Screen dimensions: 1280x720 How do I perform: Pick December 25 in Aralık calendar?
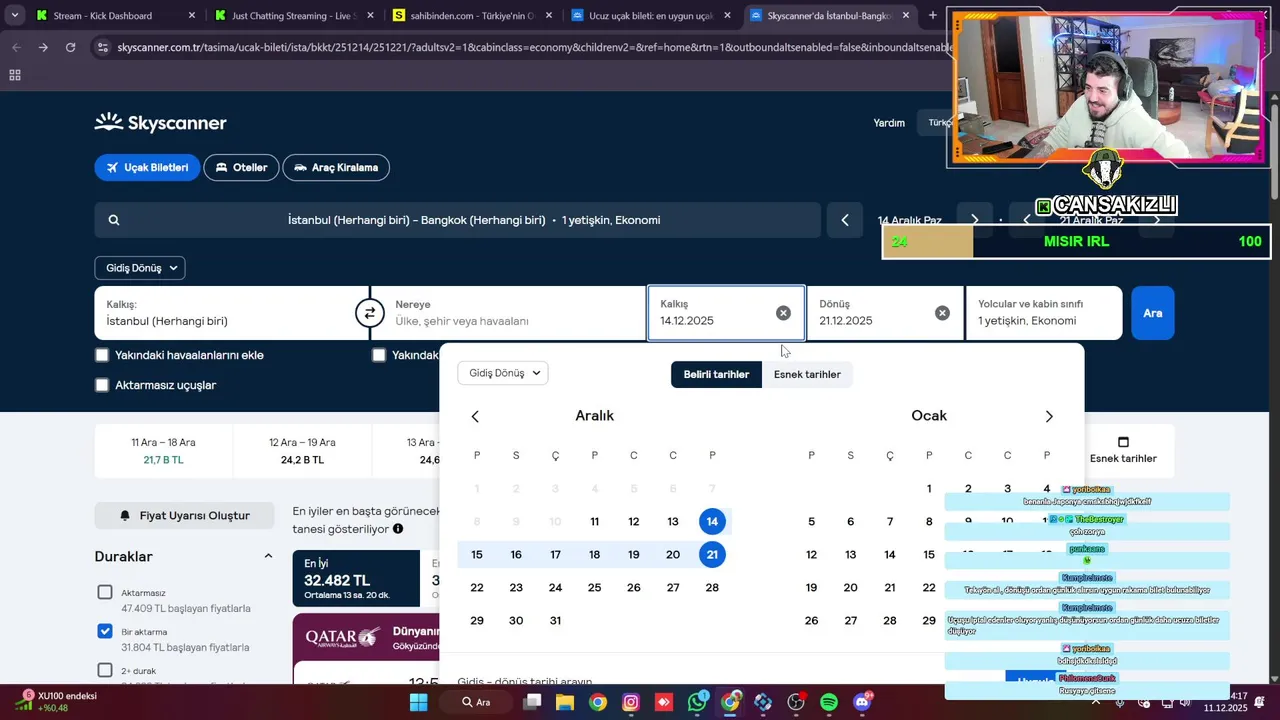[594, 588]
